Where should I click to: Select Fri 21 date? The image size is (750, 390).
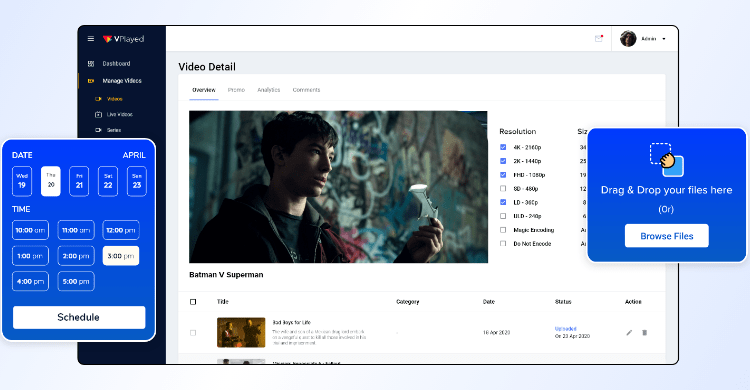pos(79,181)
